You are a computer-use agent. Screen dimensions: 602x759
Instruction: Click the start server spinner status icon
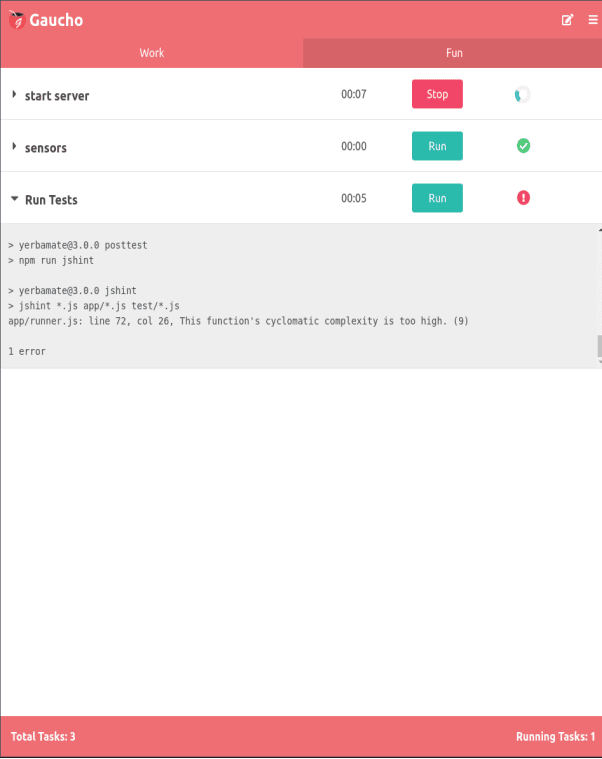[522, 94]
